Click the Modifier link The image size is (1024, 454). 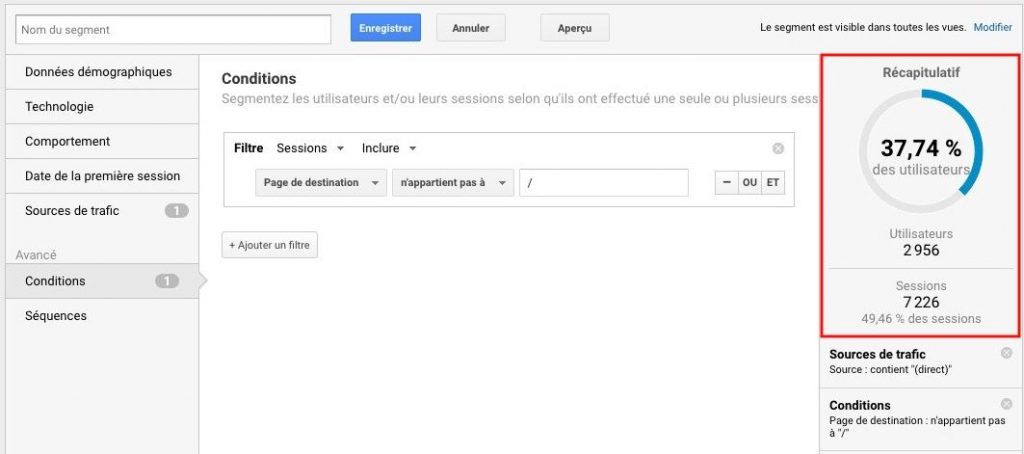[993, 28]
